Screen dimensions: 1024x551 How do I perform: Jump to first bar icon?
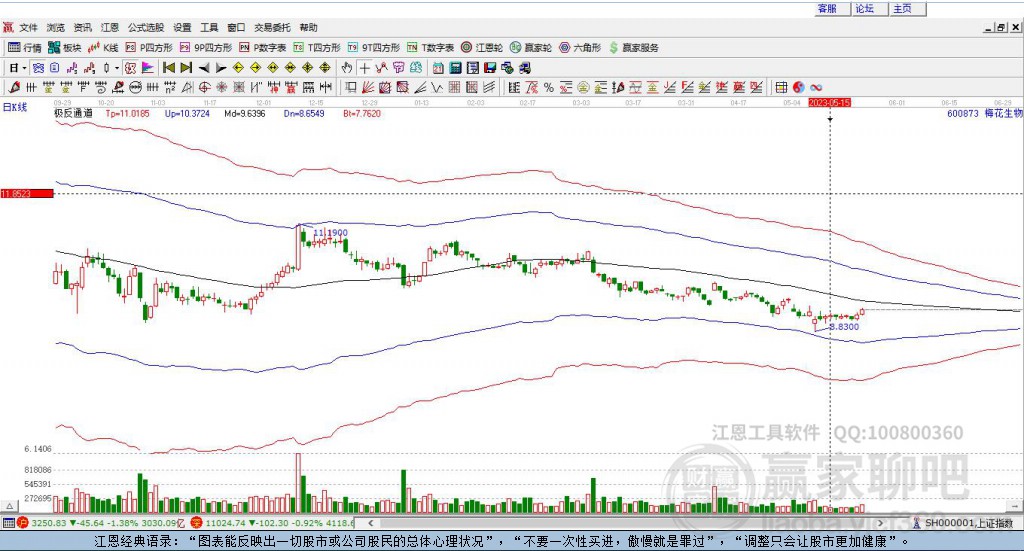click(168, 68)
